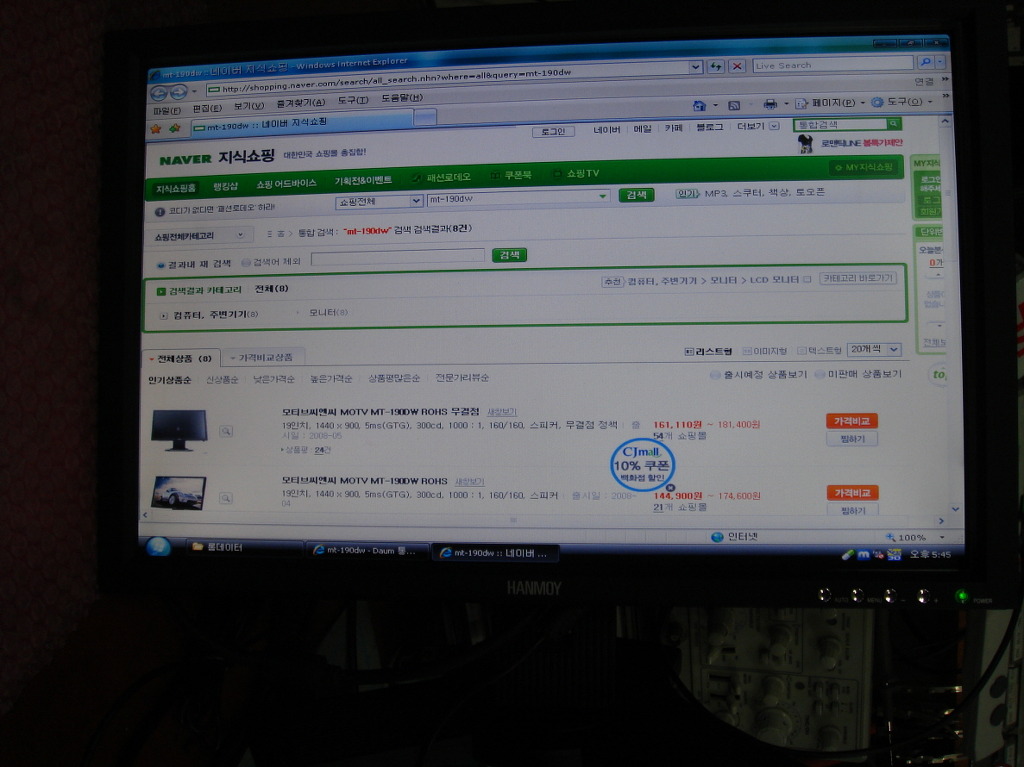Click the 도구(O) gear tools icon
This screenshot has width=1024, height=767.
877,102
